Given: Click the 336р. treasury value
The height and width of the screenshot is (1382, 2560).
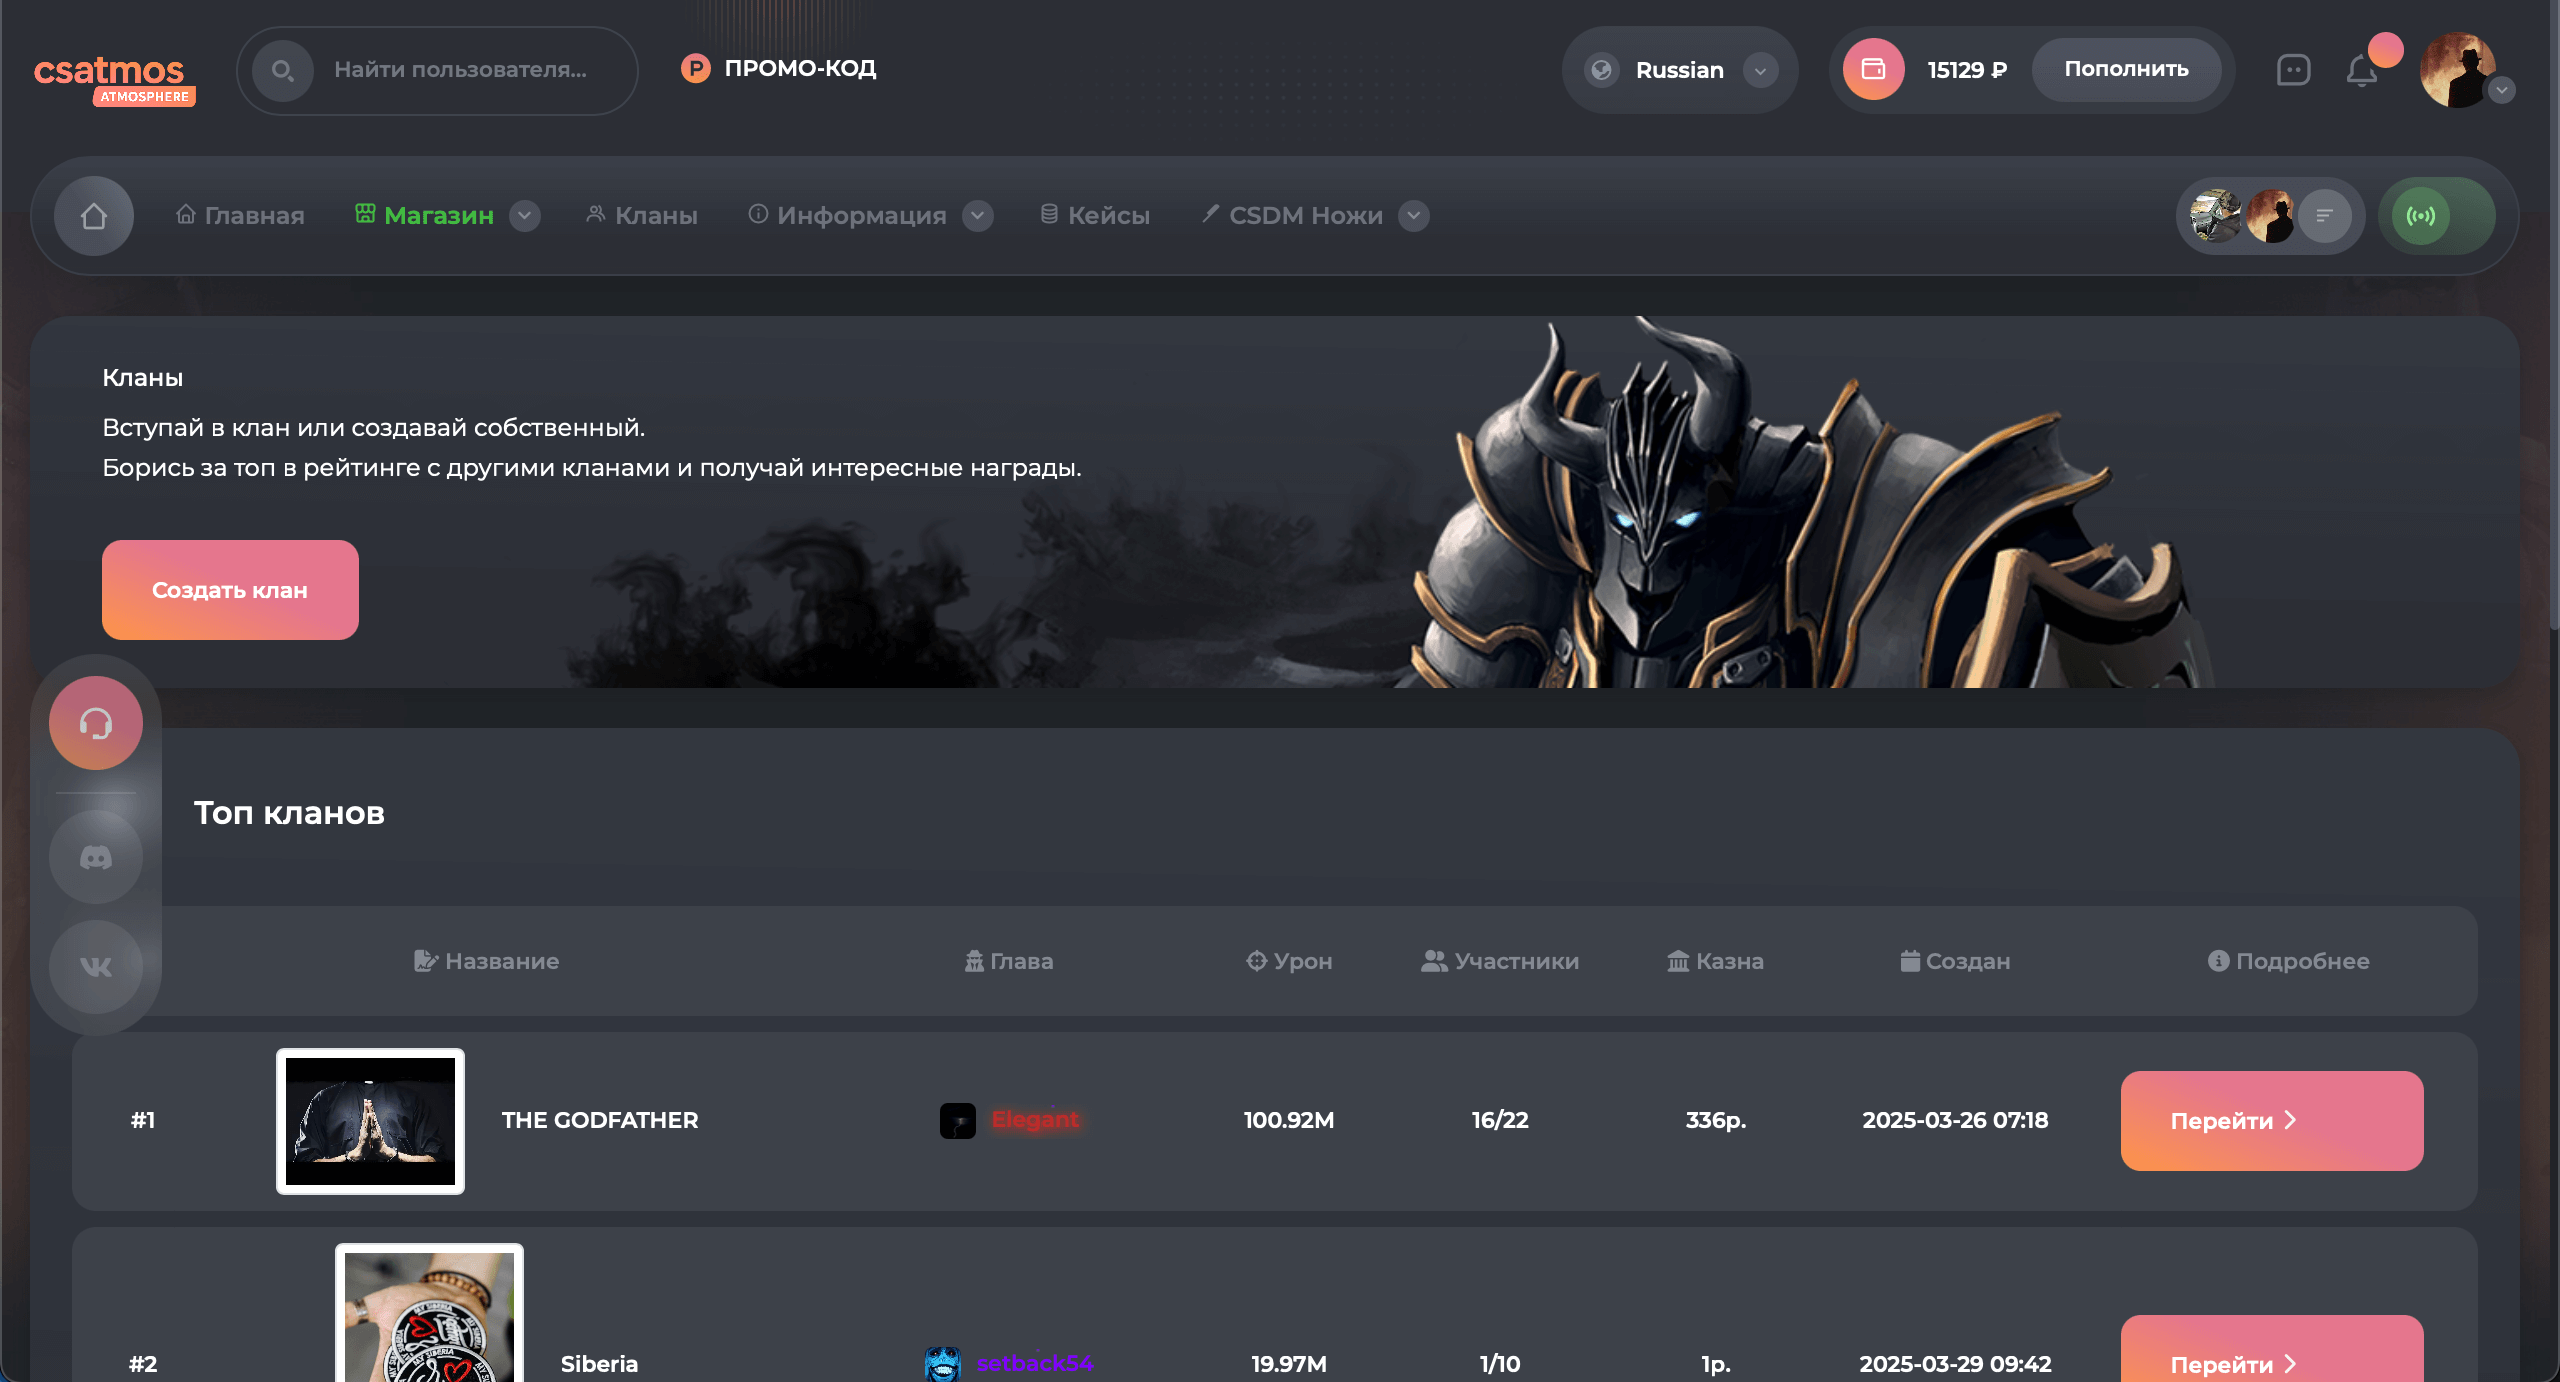Looking at the screenshot, I should pyautogui.click(x=1716, y=1120).
